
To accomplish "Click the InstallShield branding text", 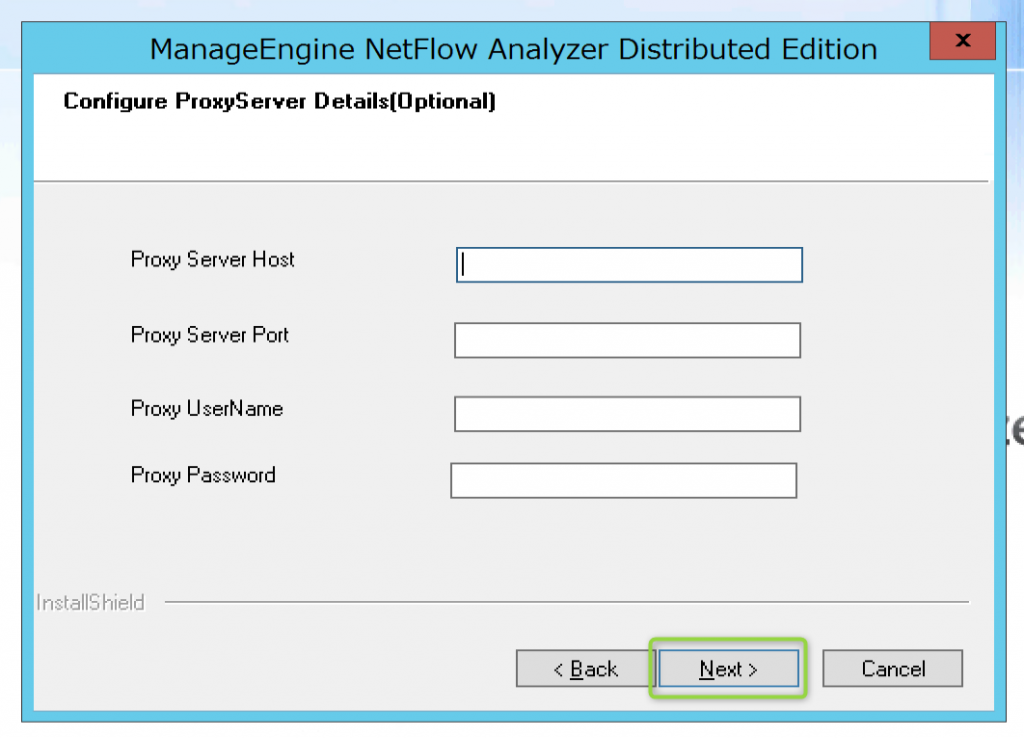I will [x=90, y=602].
